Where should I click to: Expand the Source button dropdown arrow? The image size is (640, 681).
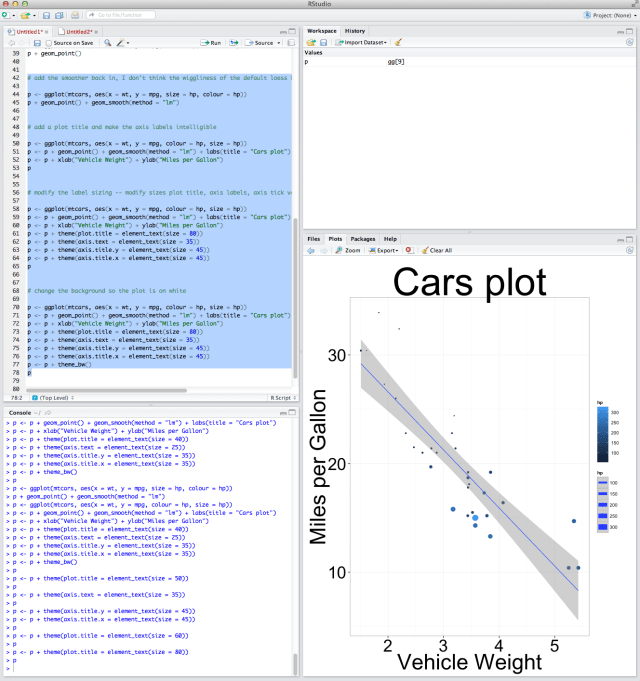tap(279, 43)
